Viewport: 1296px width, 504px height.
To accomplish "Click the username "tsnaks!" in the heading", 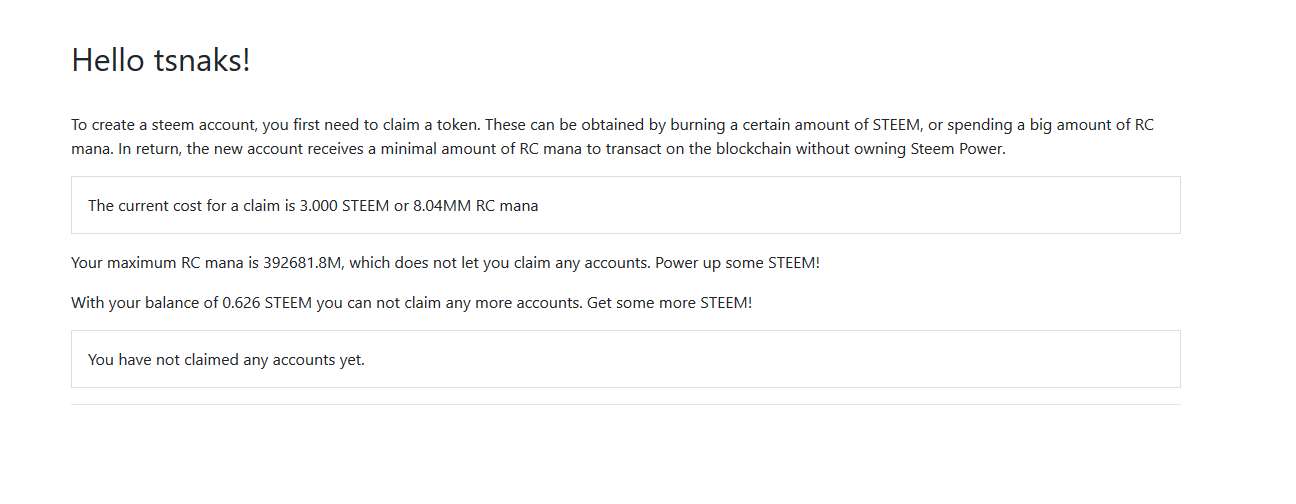I will tap(204, 60).
